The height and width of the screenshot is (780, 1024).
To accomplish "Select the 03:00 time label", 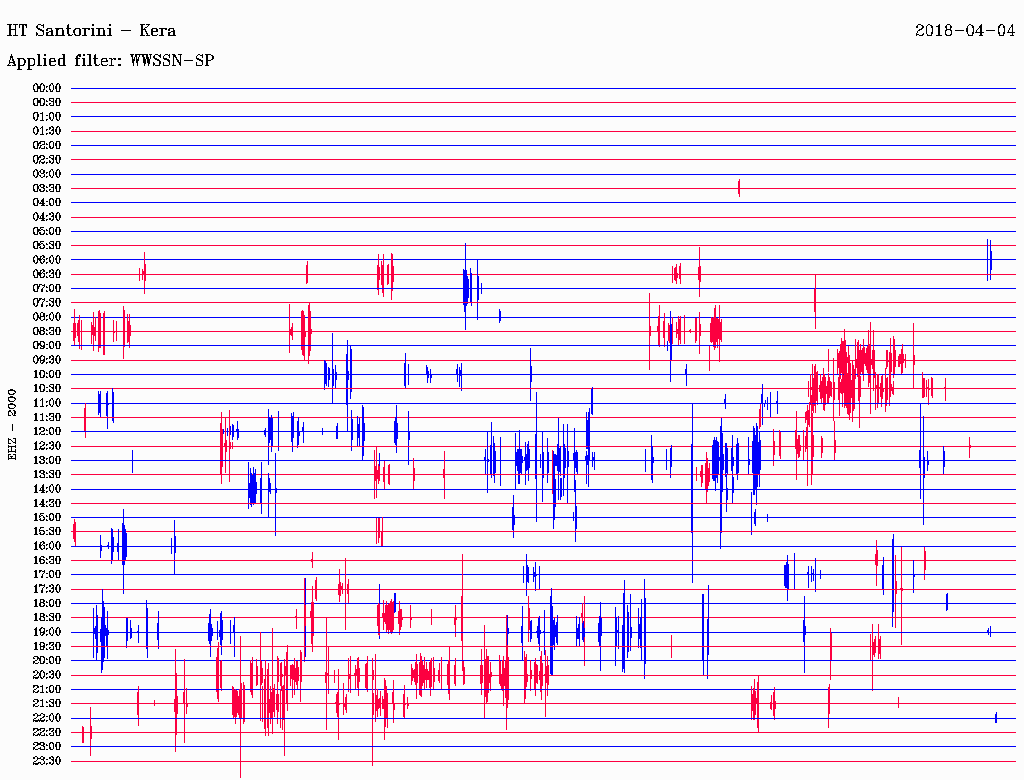I will coord(47,174).
